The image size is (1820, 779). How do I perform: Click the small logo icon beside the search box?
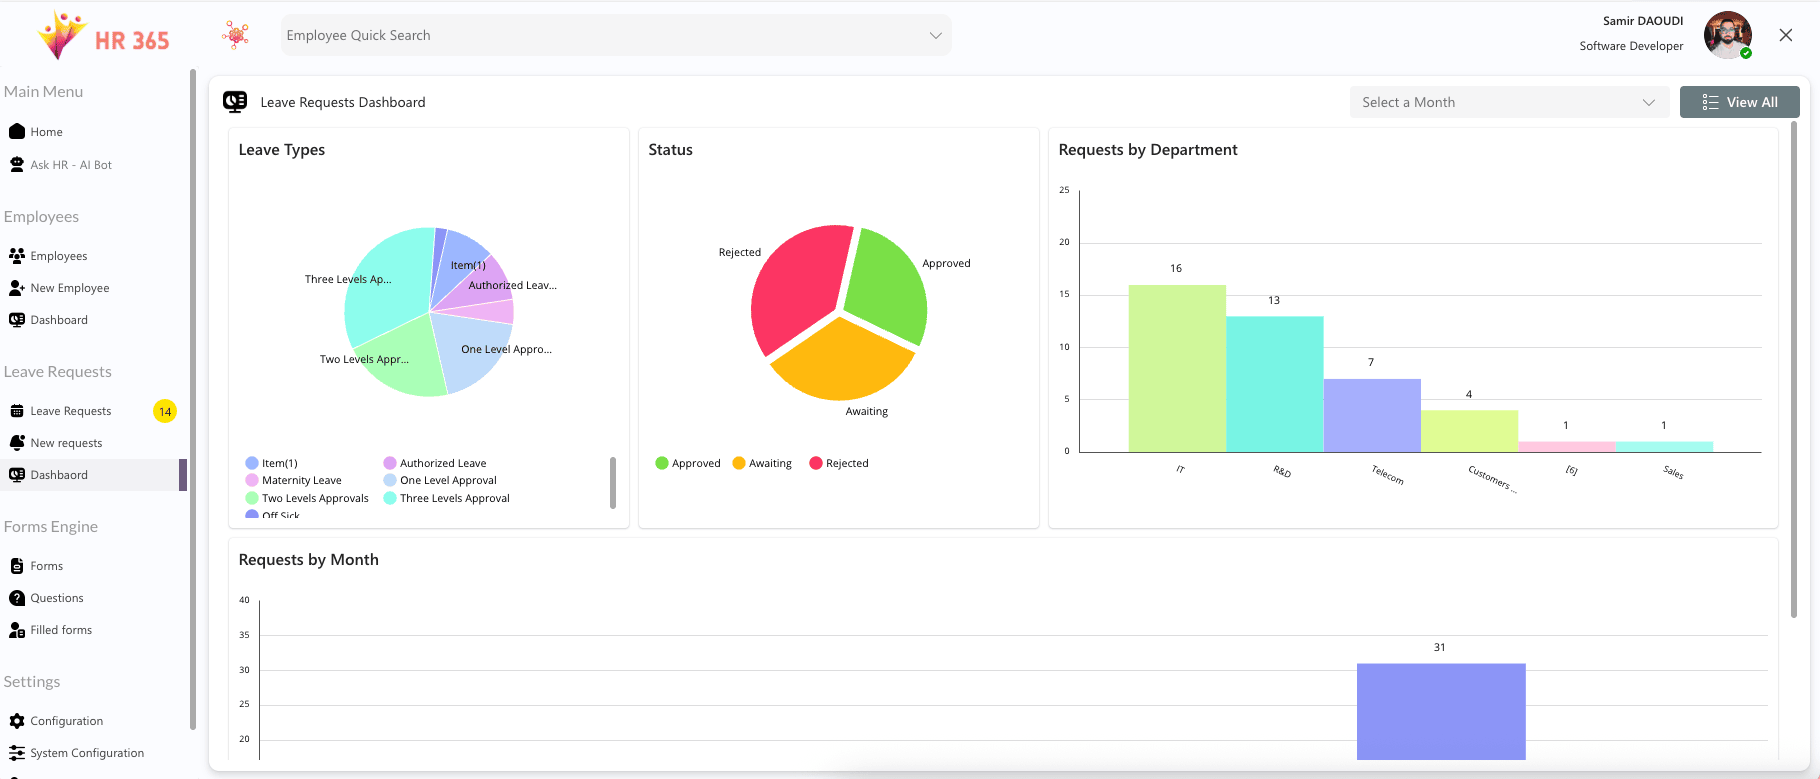coord(236,35)
